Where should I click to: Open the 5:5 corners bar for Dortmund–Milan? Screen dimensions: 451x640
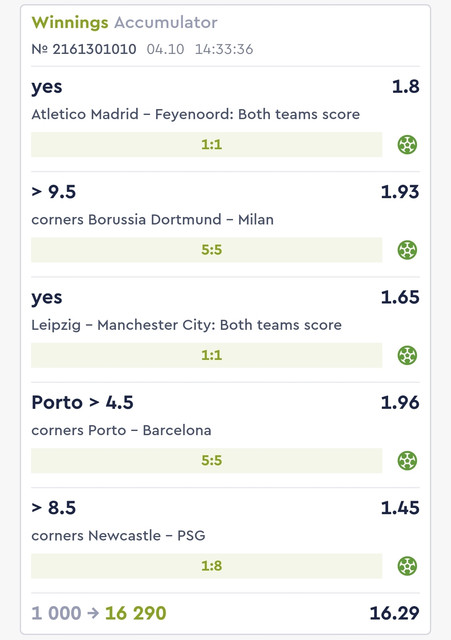click(x=207, y=250)
